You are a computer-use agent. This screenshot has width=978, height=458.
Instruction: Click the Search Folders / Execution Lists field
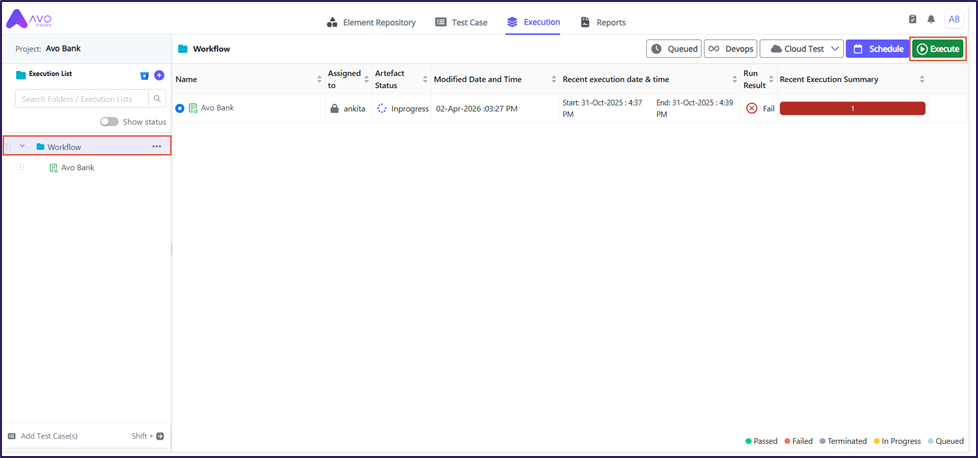tap(82, 98)
